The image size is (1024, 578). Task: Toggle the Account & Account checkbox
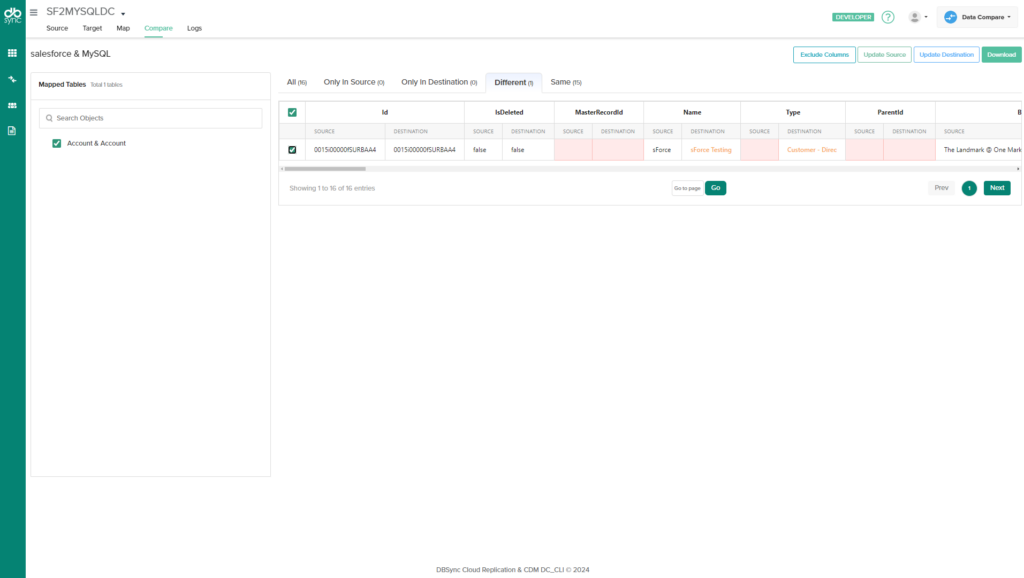point(57,143)
